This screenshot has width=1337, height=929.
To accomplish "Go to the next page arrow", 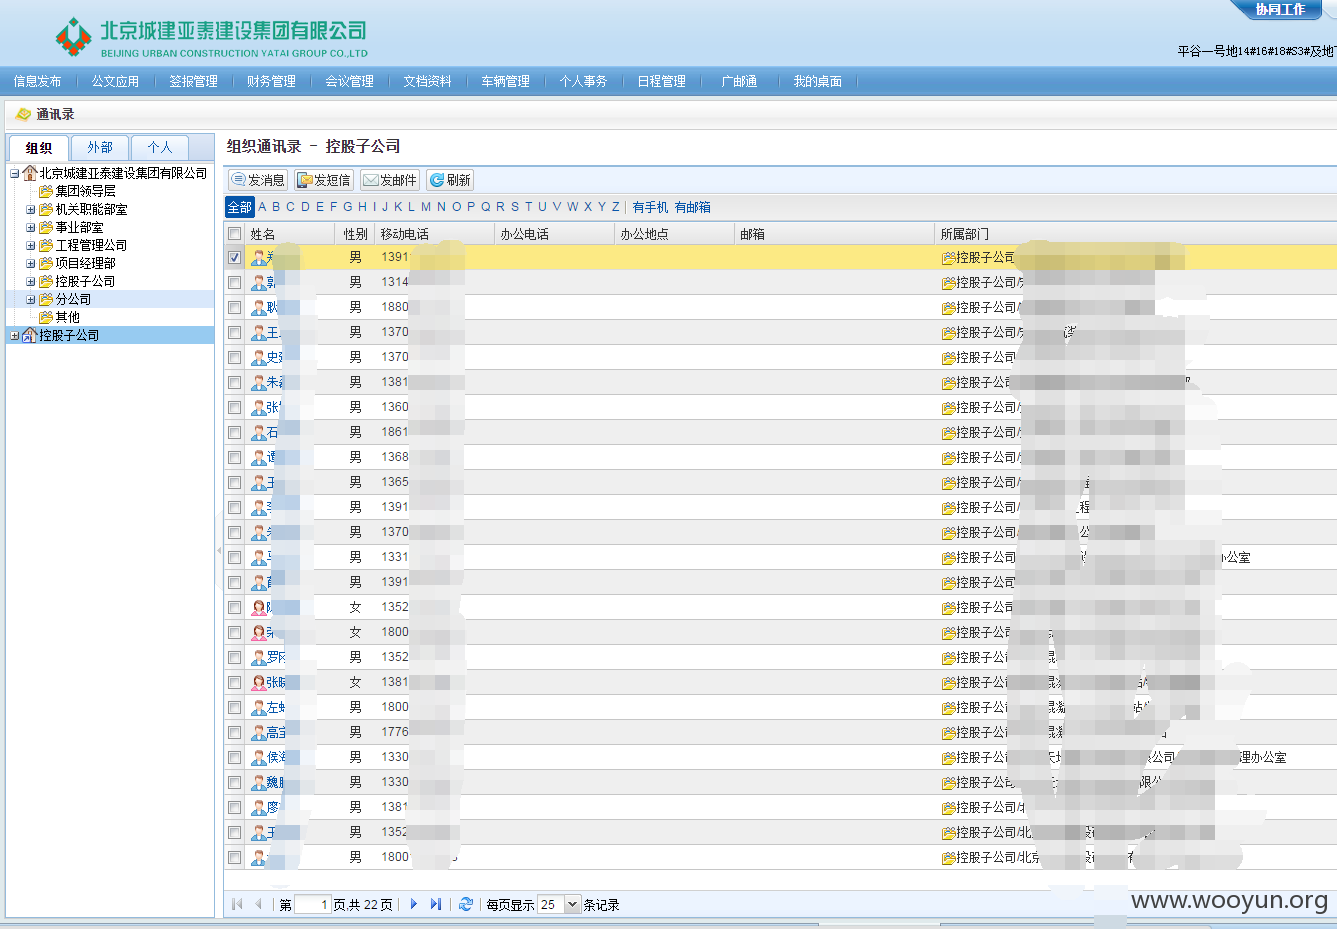I will [x=414, y=904].
